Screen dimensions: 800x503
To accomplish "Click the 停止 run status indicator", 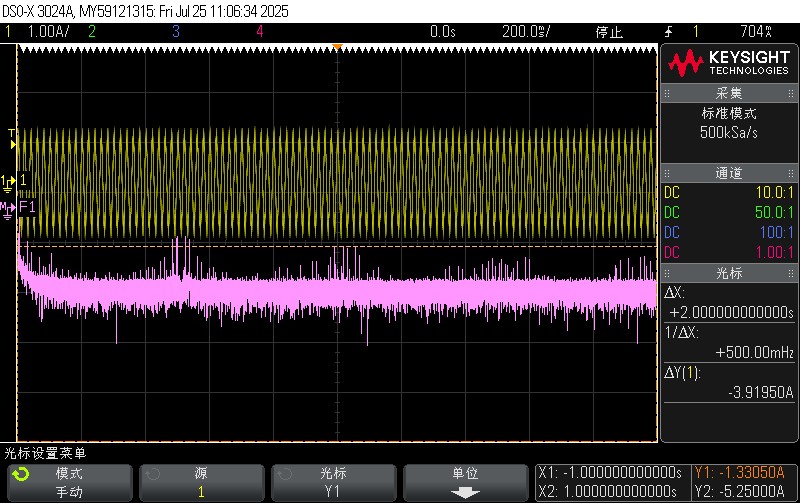I will pyautogui.click(x=609, y=32).
